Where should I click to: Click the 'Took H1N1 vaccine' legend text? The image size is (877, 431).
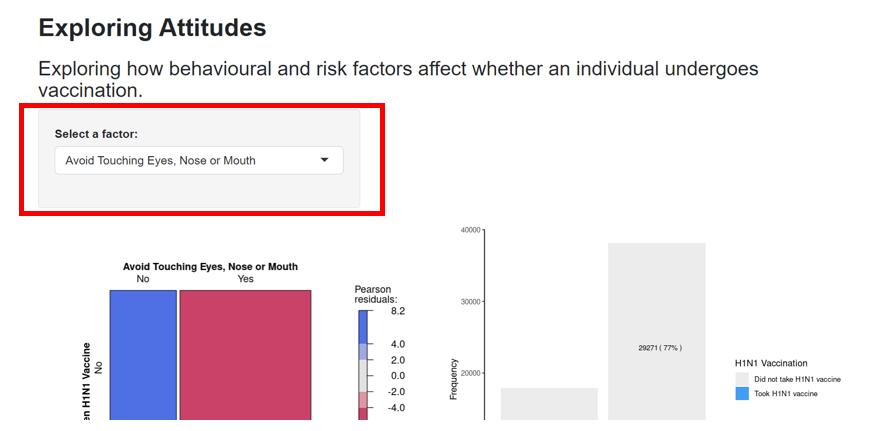(786, 394)
